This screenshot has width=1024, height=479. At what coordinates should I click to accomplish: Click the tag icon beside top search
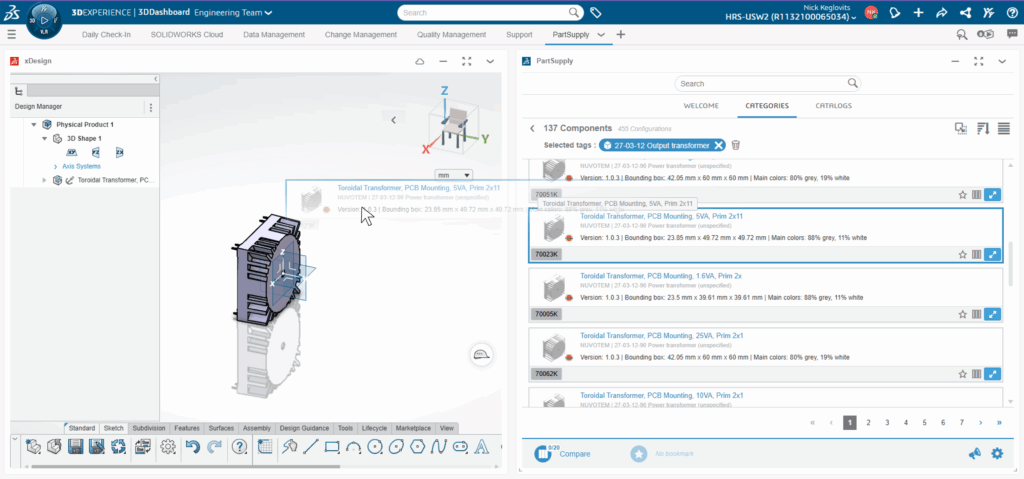point(595,12)
